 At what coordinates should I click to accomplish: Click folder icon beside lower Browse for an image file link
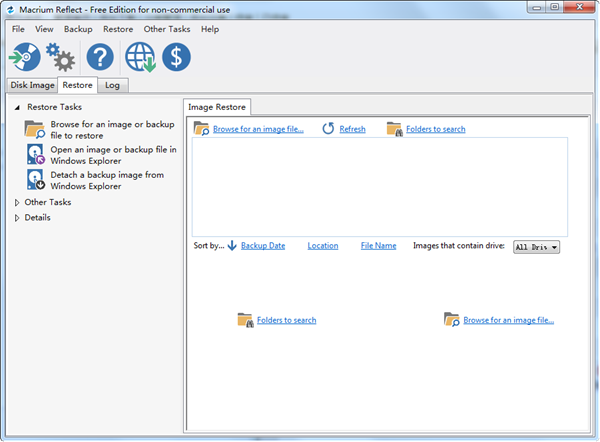click(452, 320)
